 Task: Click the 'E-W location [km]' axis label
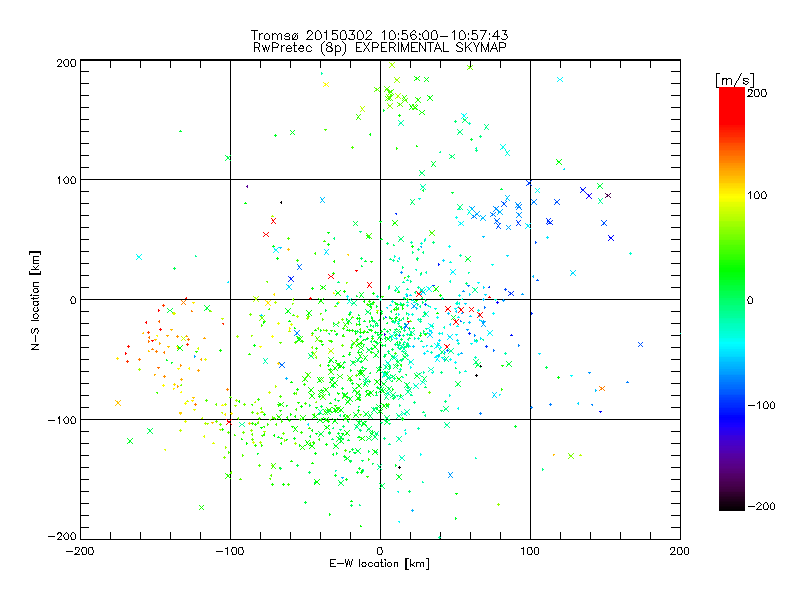[x=379, y=563]
